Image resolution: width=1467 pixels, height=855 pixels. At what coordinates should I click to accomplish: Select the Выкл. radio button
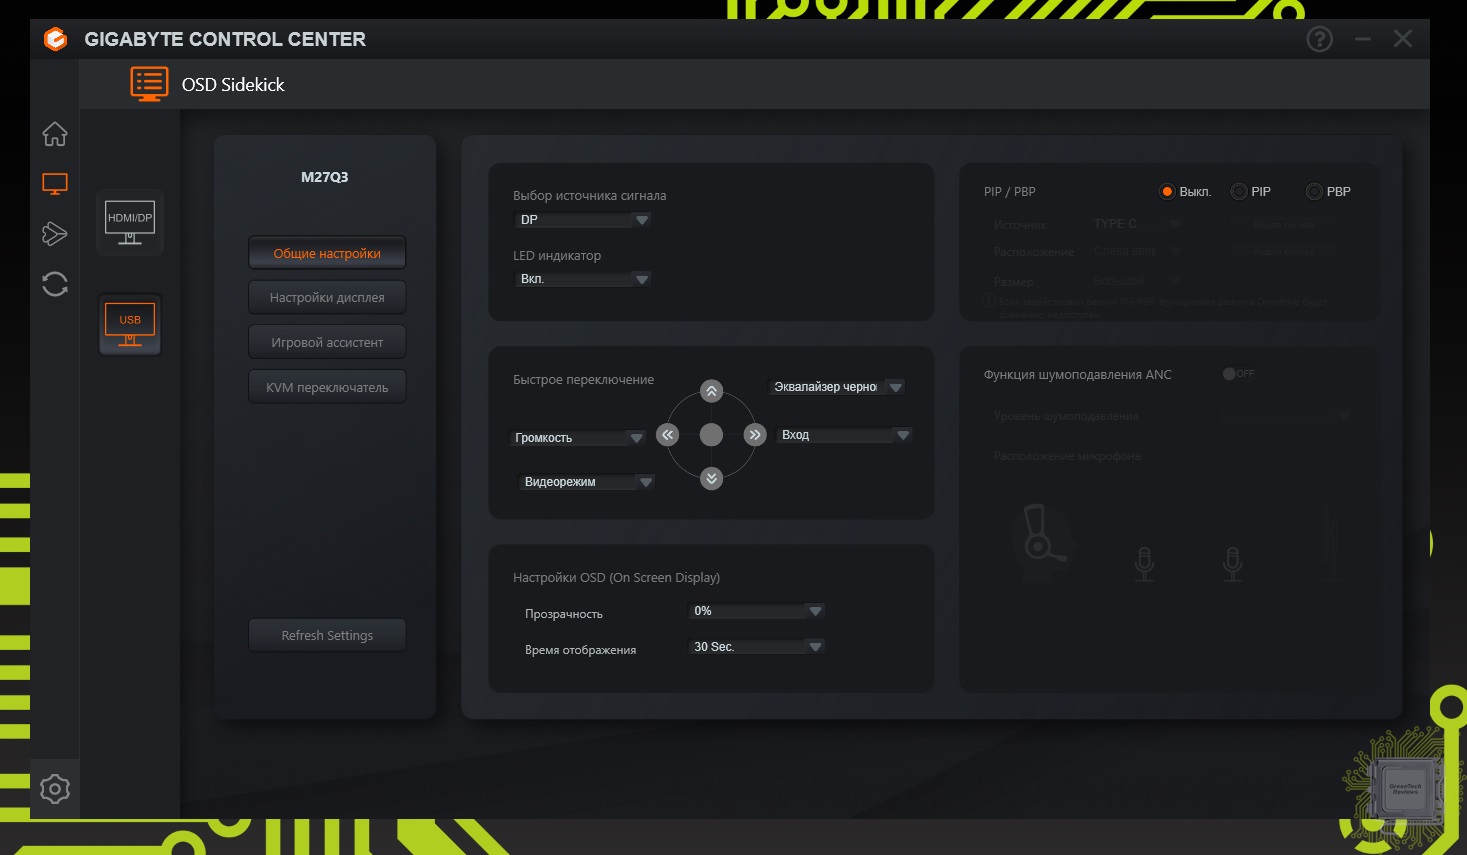point(1166,191)
